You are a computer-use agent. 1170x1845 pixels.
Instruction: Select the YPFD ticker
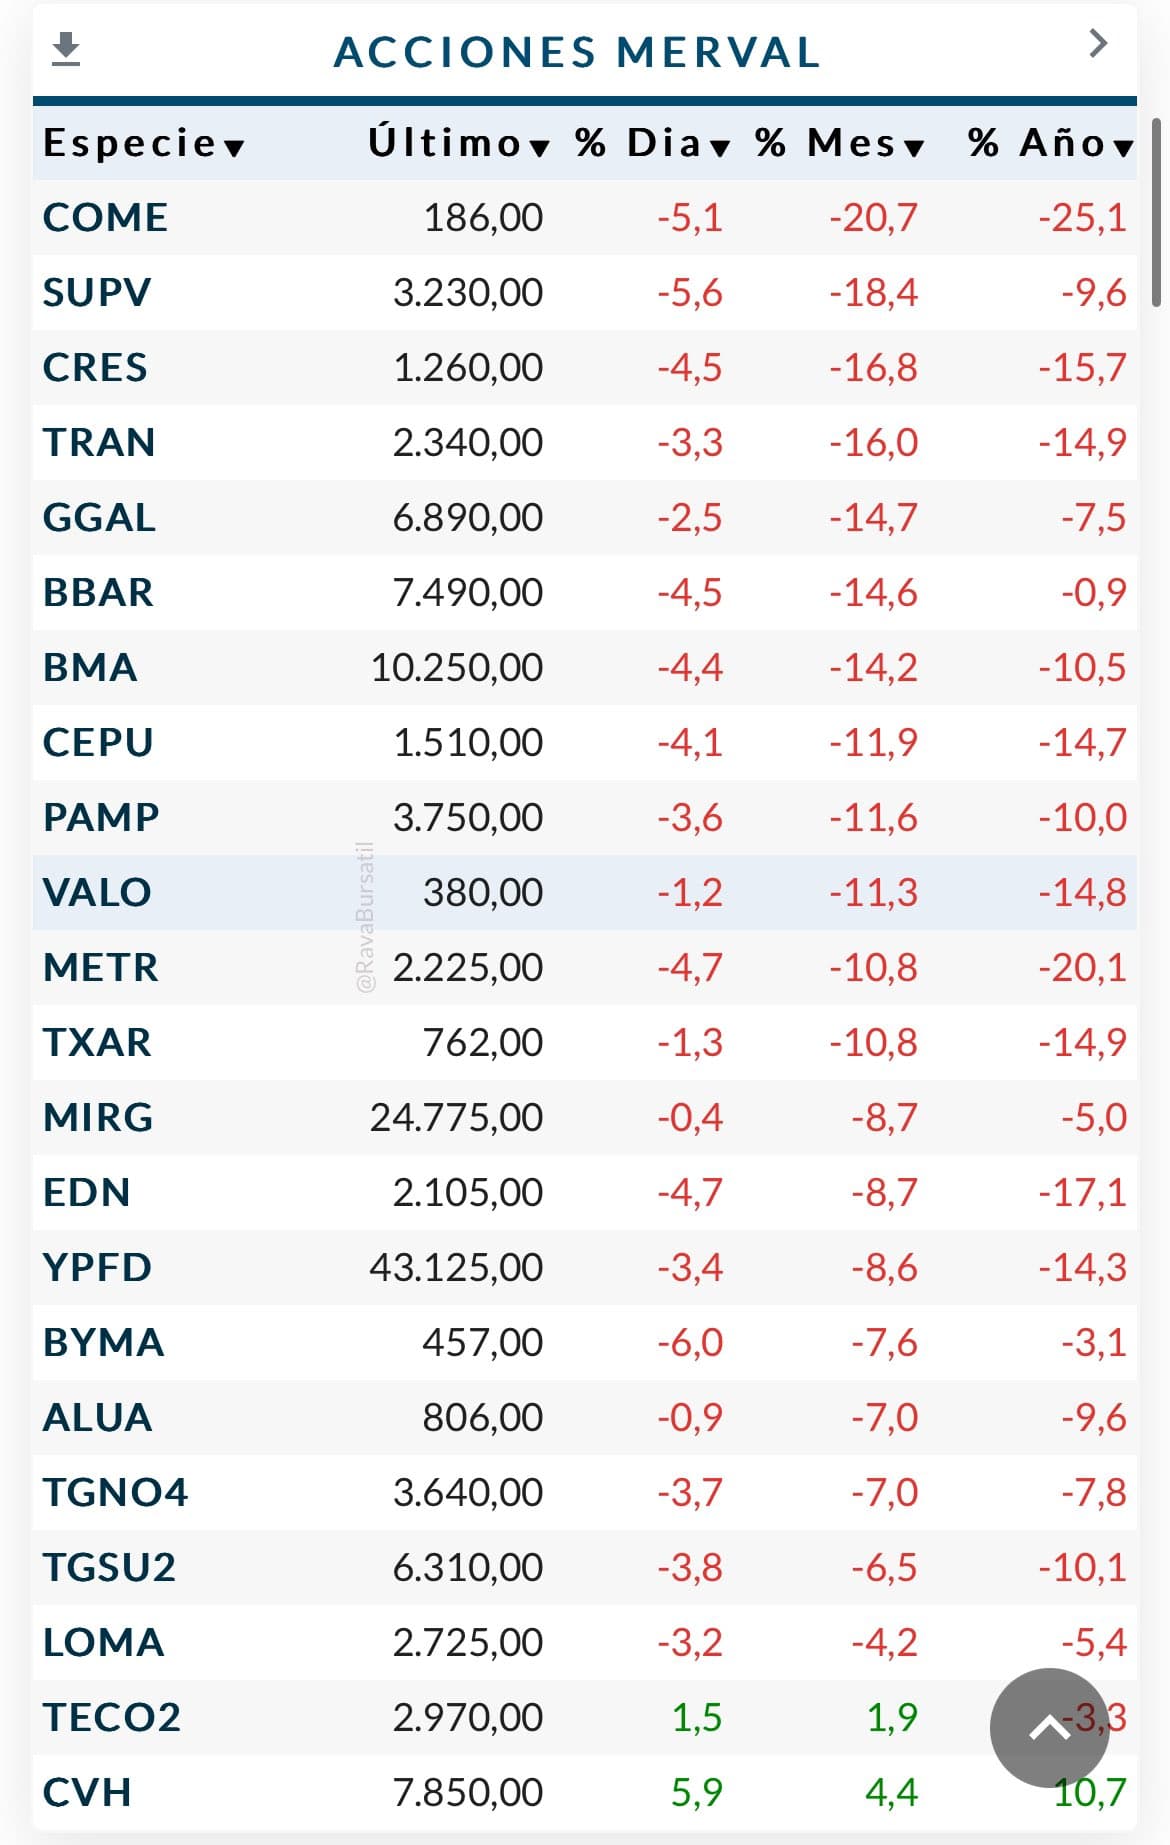97,1267
